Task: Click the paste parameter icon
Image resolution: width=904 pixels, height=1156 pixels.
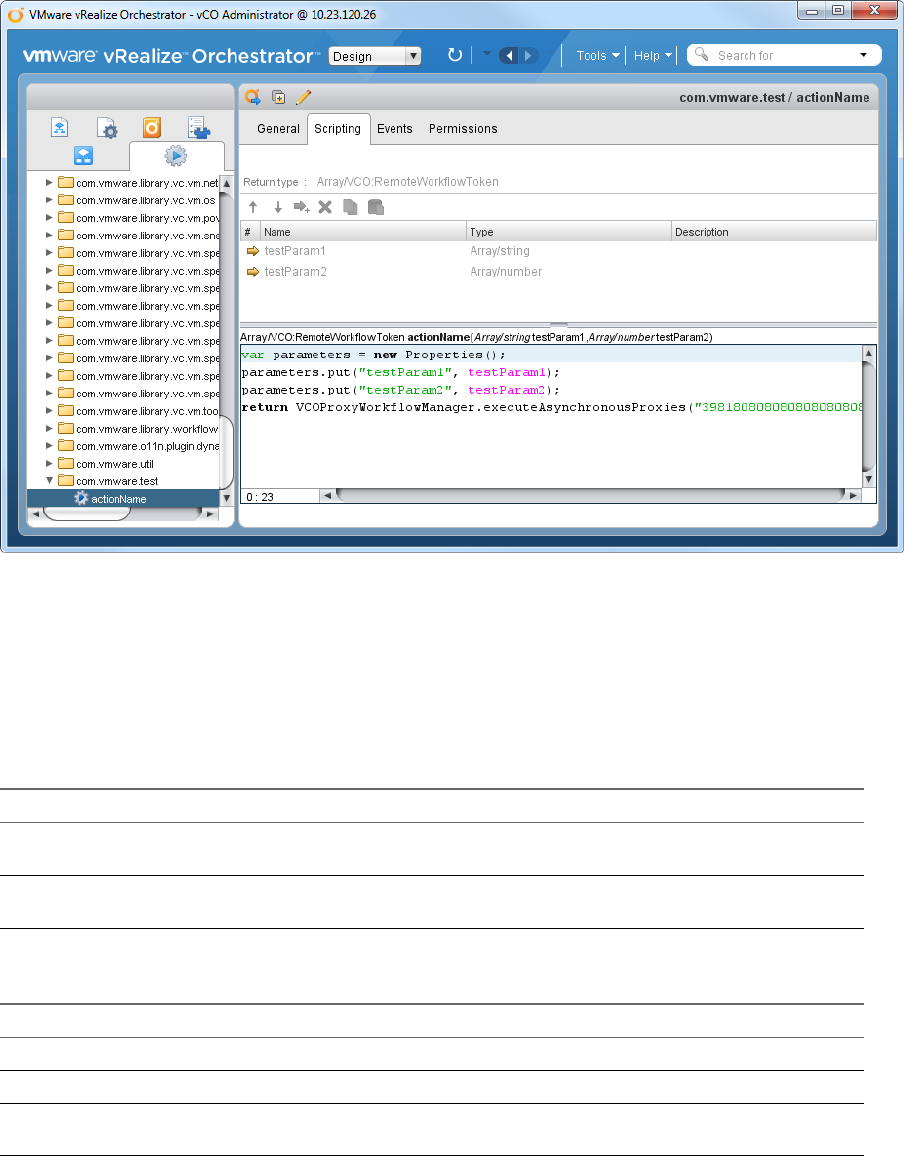Action: 376,207
